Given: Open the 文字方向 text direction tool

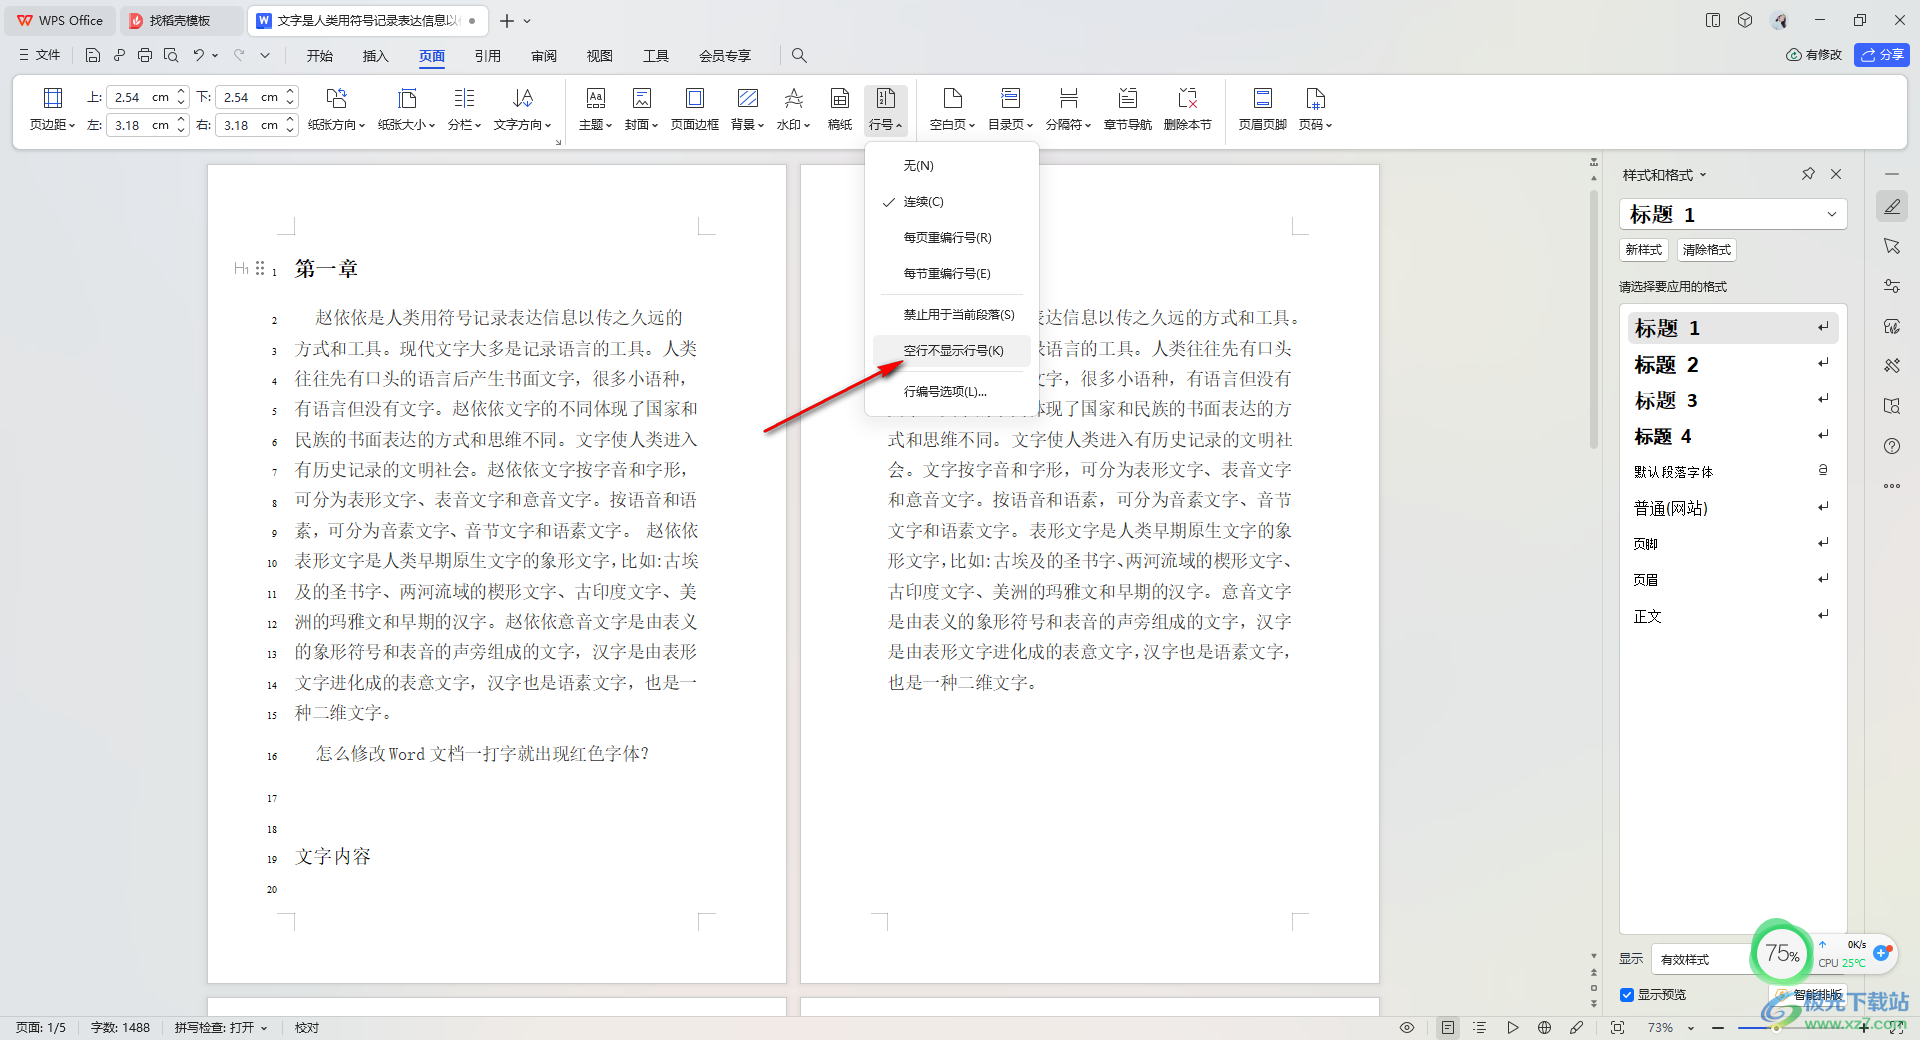Looking at the screenshot, I should (x=522, y=109).
